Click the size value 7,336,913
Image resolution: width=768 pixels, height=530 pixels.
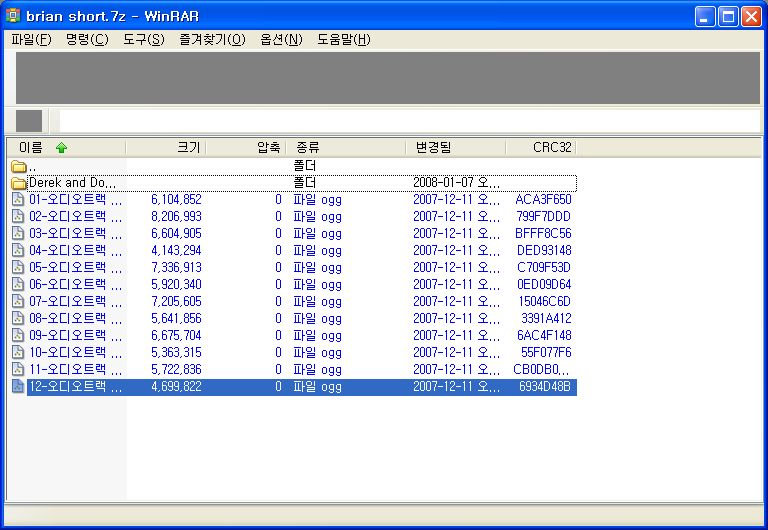(176, 267)
